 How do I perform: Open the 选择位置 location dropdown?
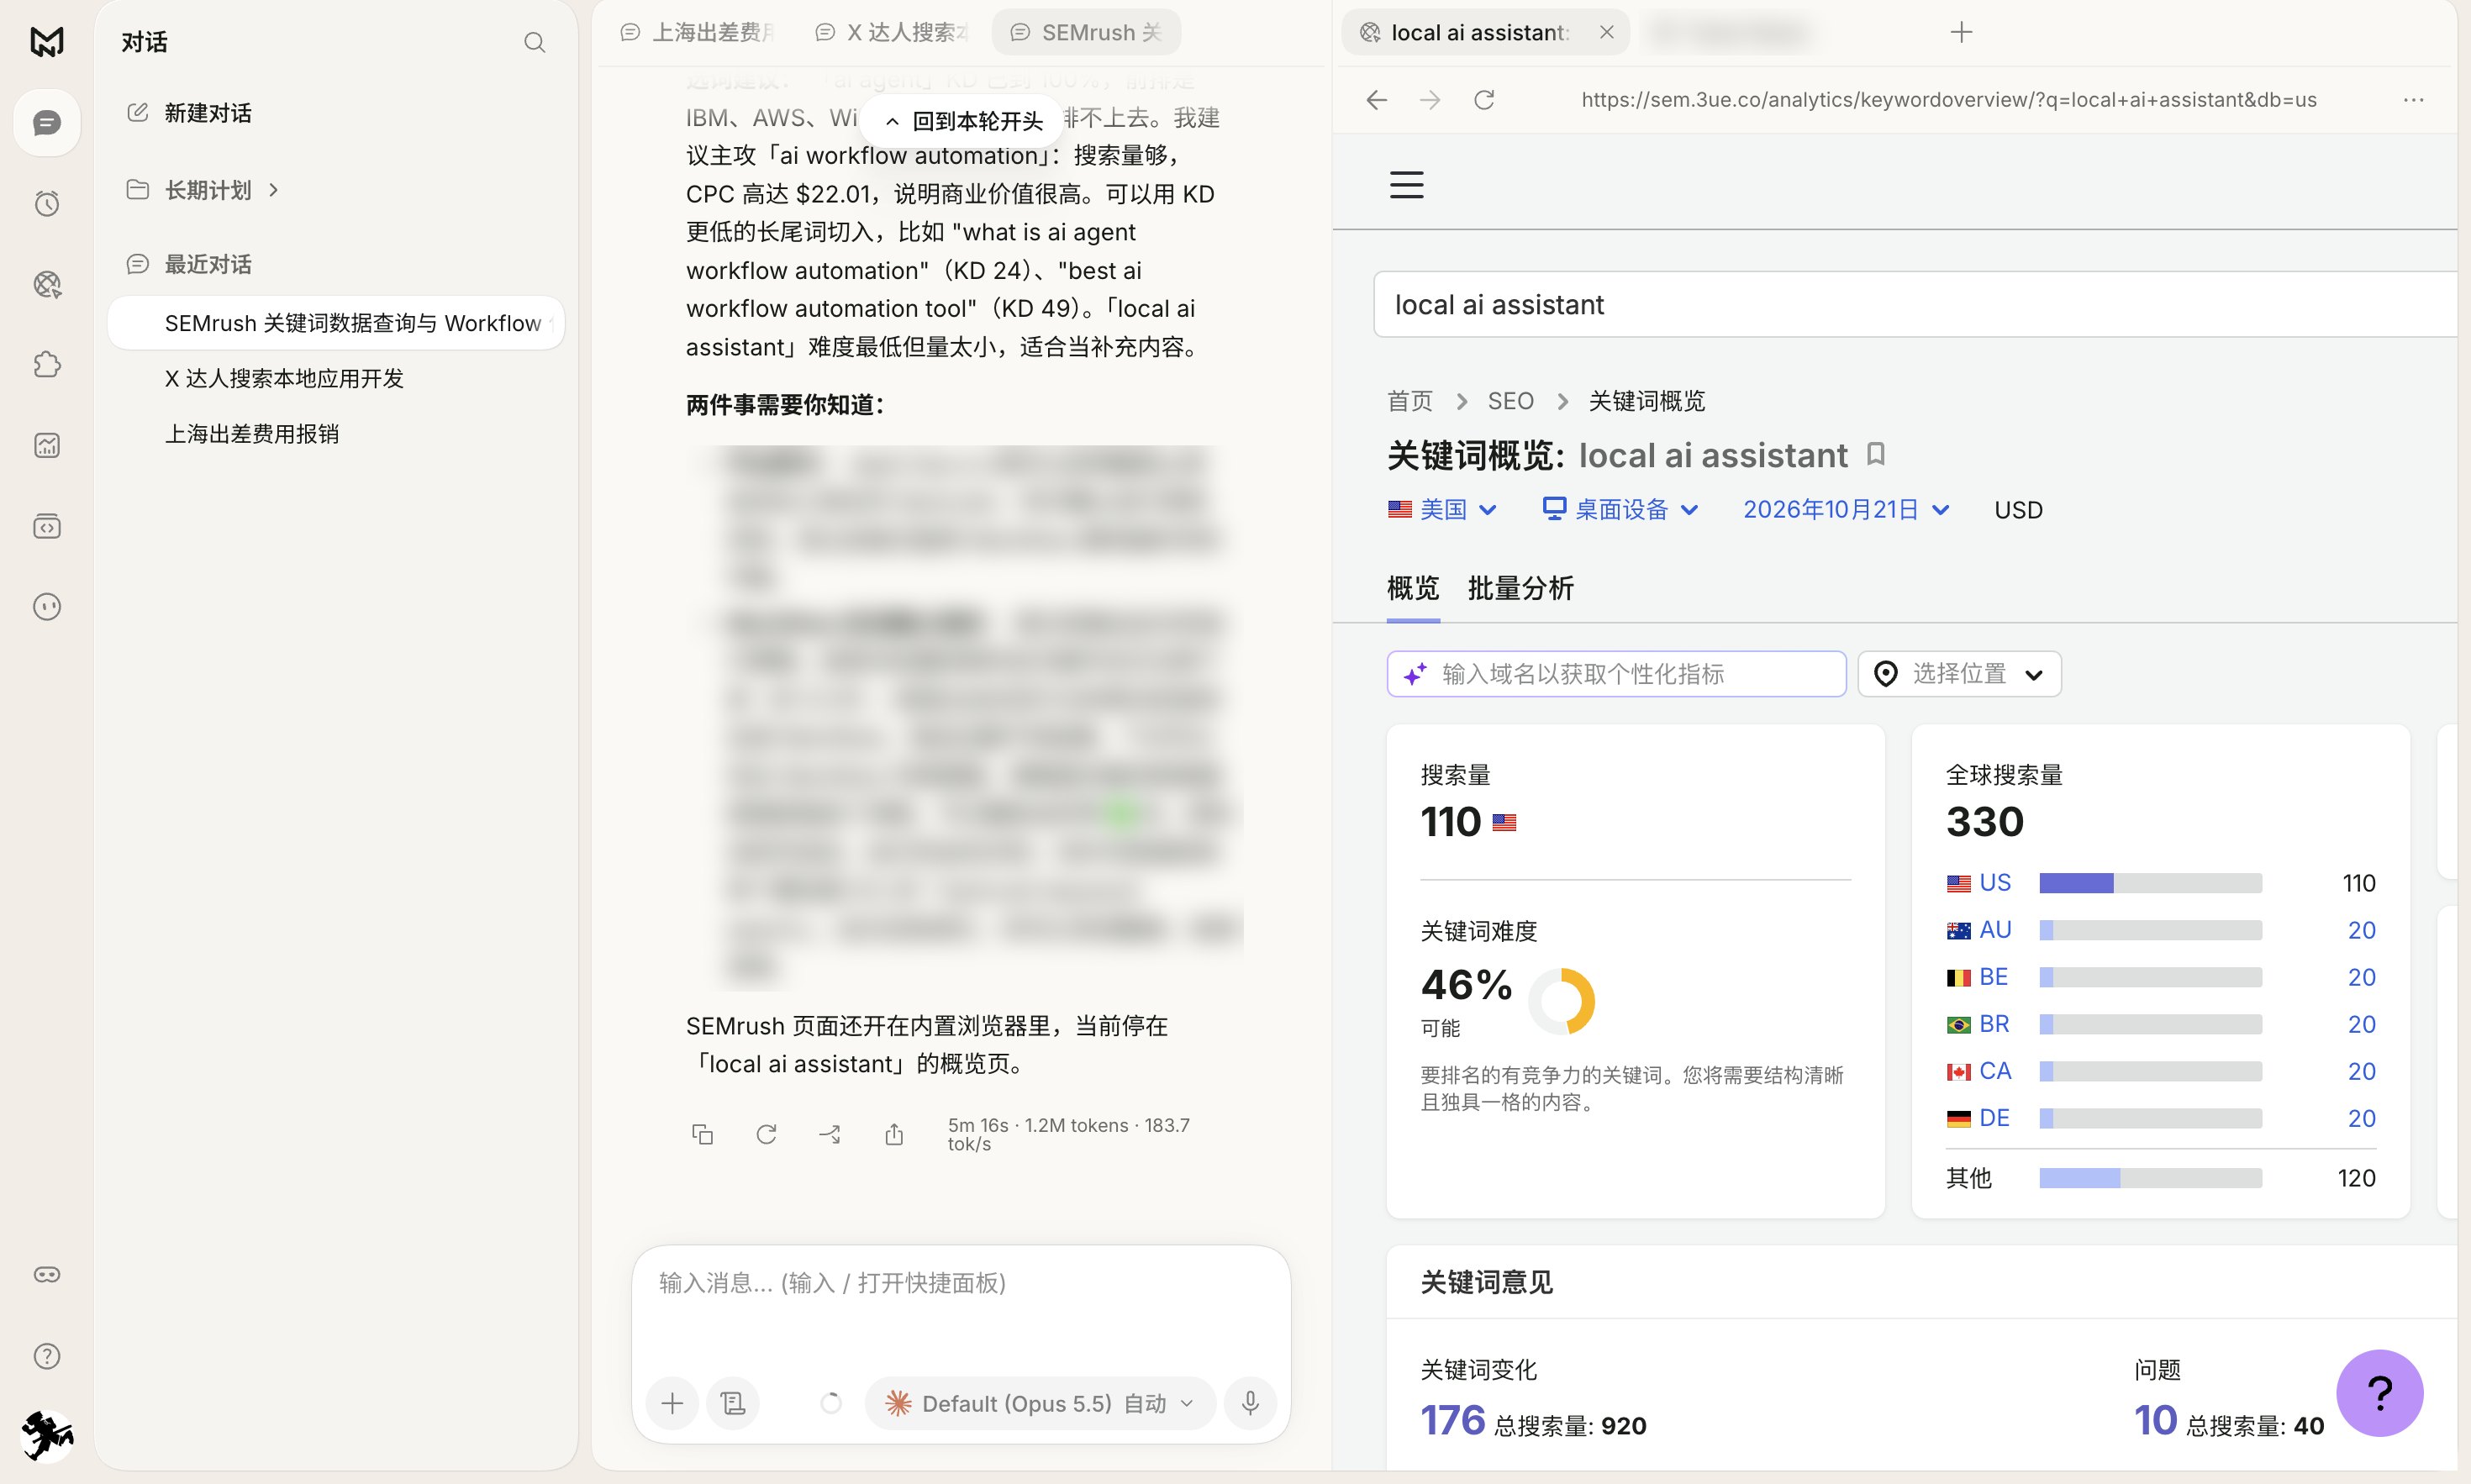[1959, 674]
